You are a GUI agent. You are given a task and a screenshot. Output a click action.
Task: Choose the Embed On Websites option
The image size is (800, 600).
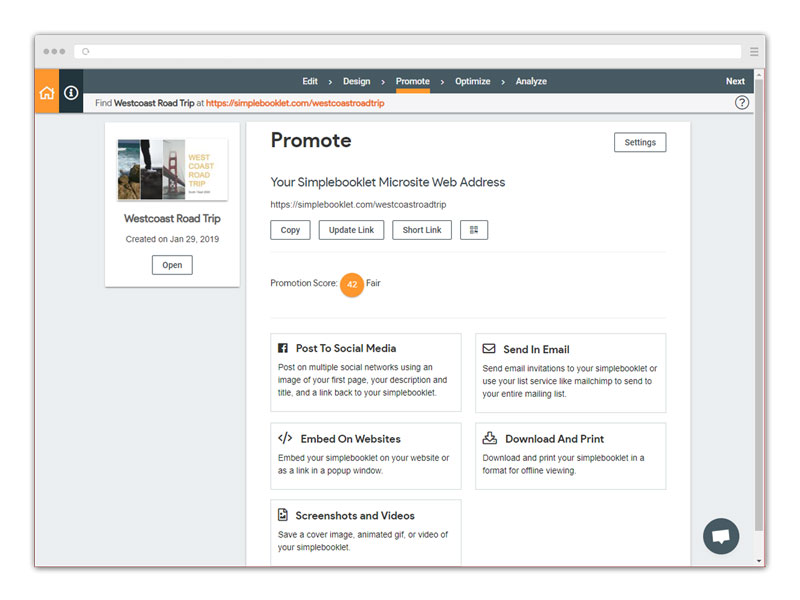click(x=366, y=455)
